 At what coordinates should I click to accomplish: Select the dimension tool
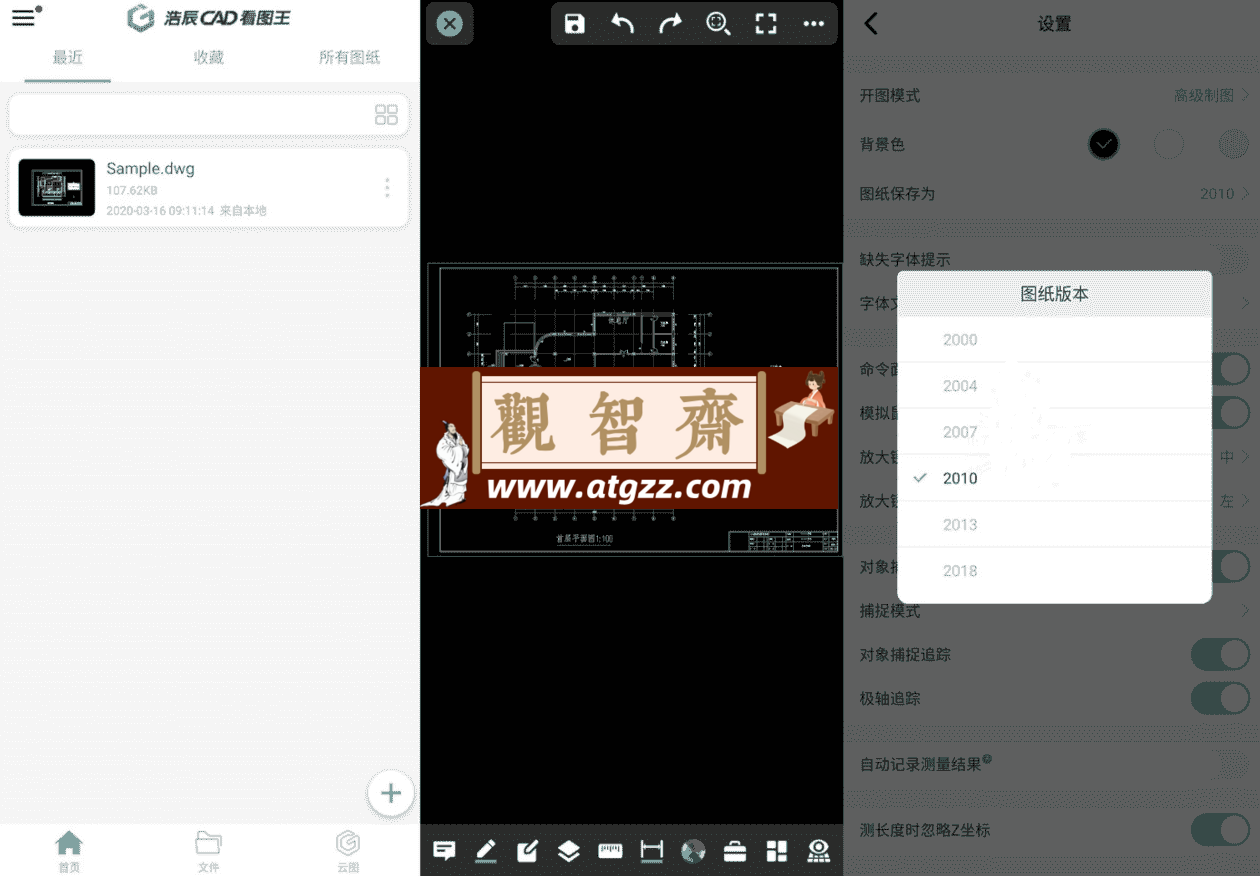point(652,851)
